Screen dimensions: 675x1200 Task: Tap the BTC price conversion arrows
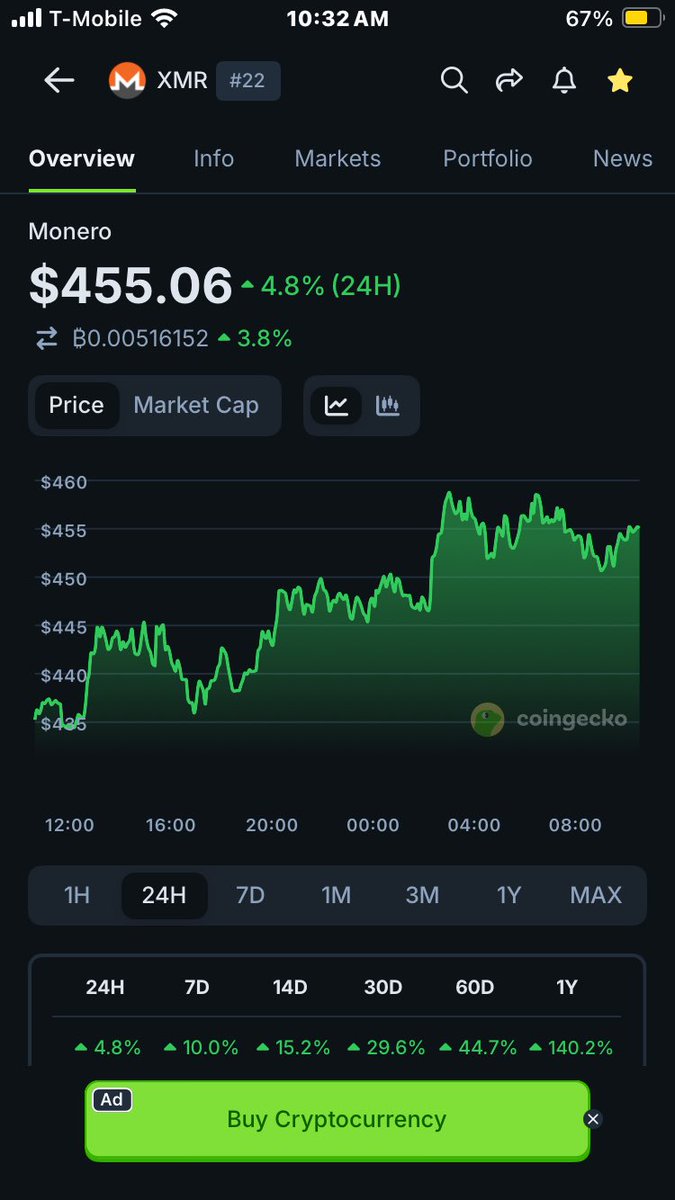[x=47, y=339]
